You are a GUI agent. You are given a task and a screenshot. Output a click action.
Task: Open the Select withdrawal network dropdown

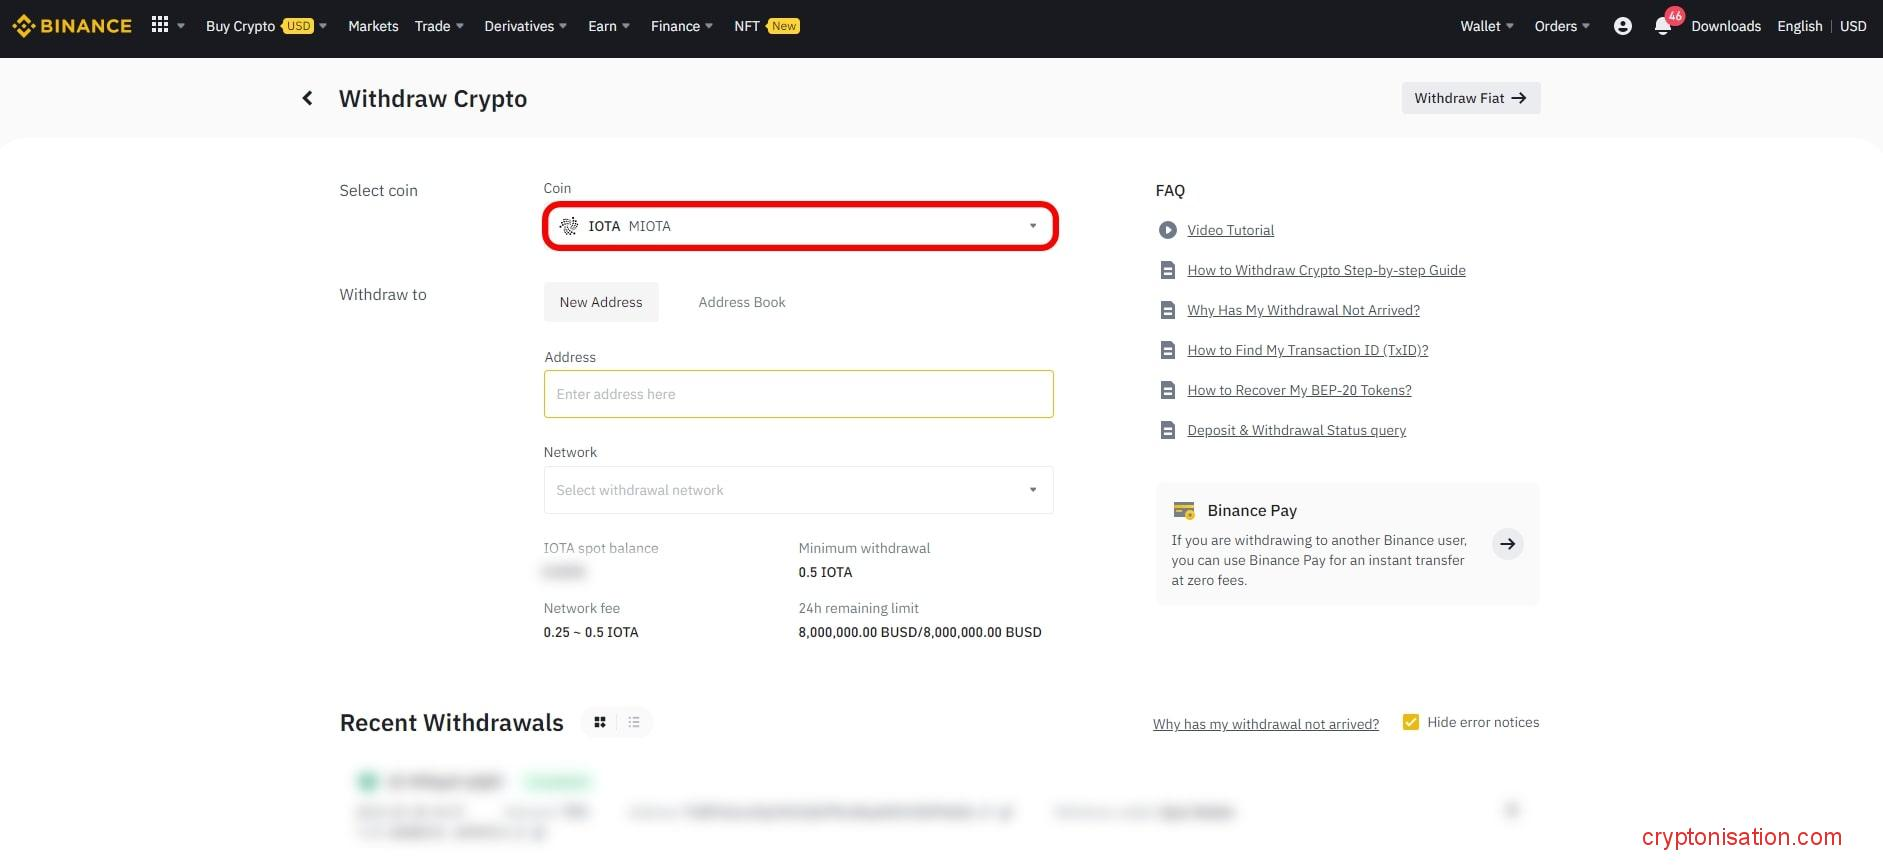(798, 490)
